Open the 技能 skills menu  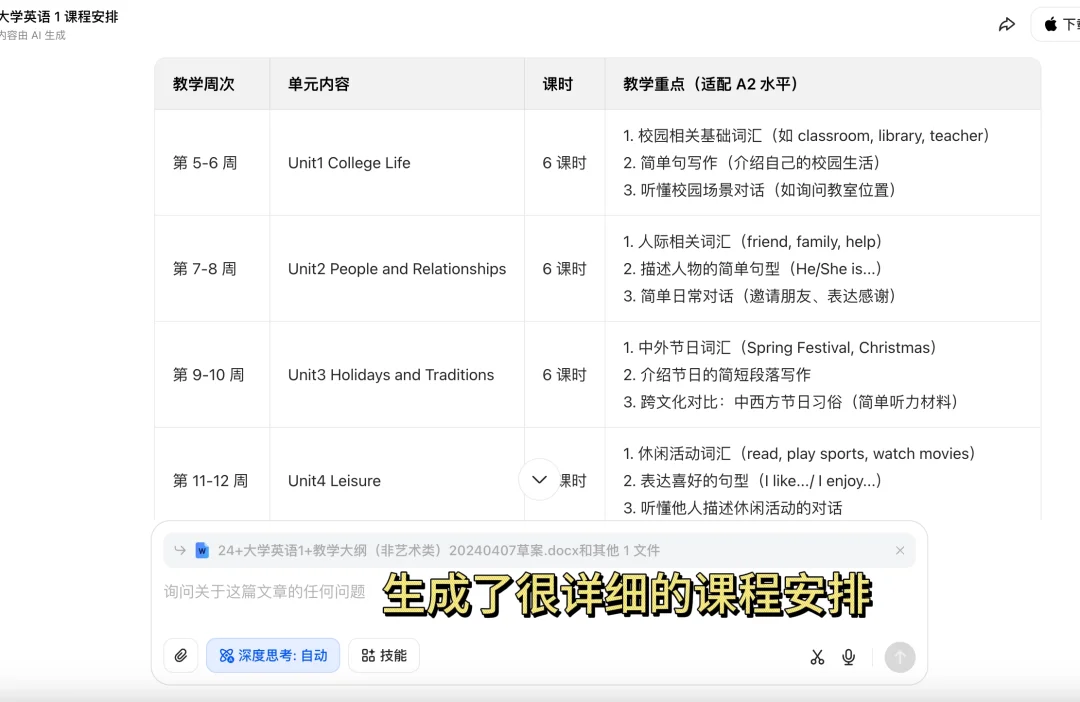click(384, 656)
